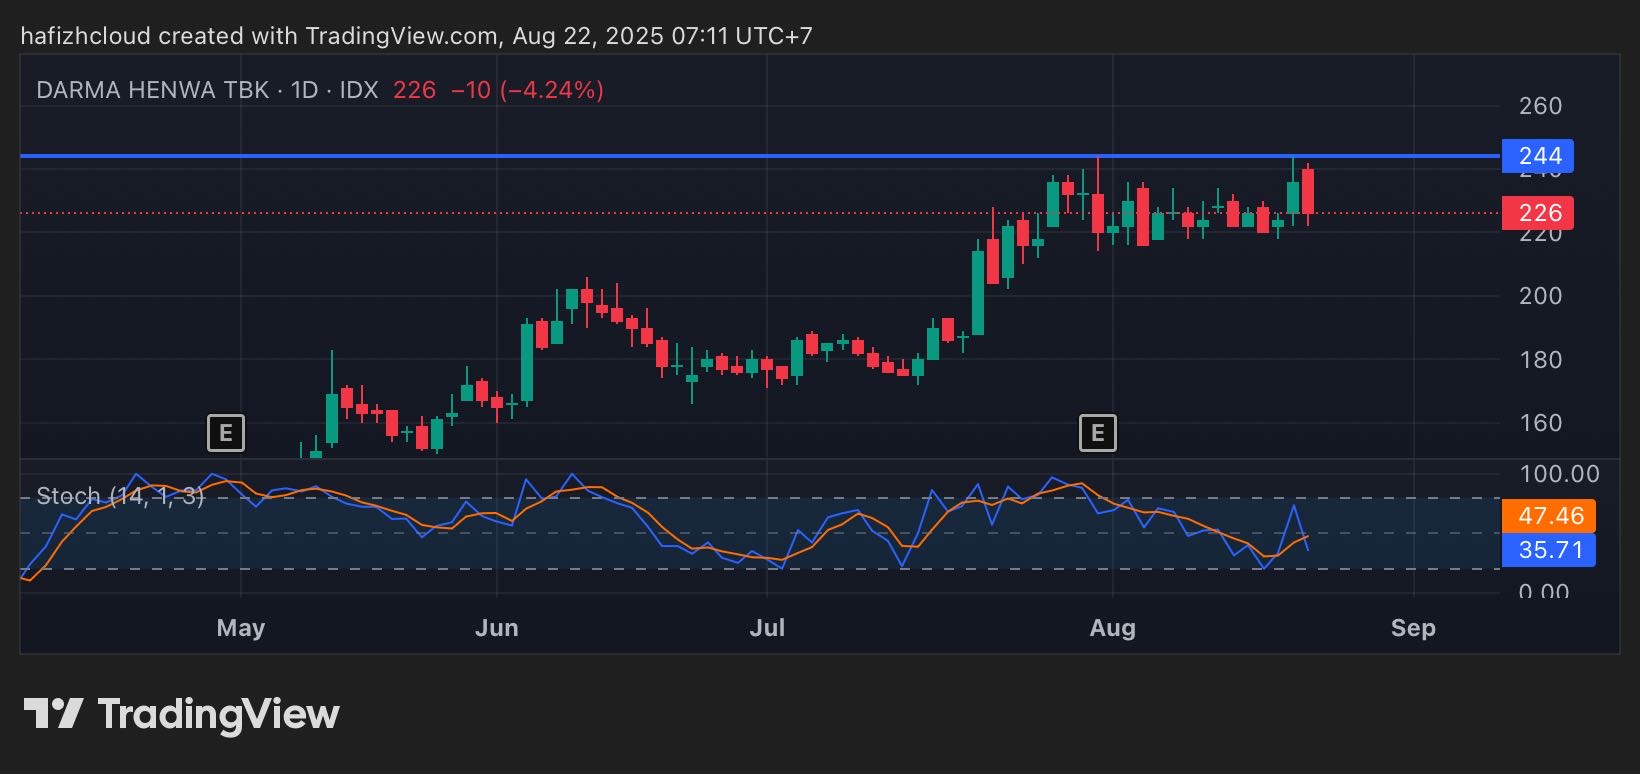Click the orange 47.46 stochastic value label
This screenshot has height=774, width=1640.
(x=1549, y=516)
